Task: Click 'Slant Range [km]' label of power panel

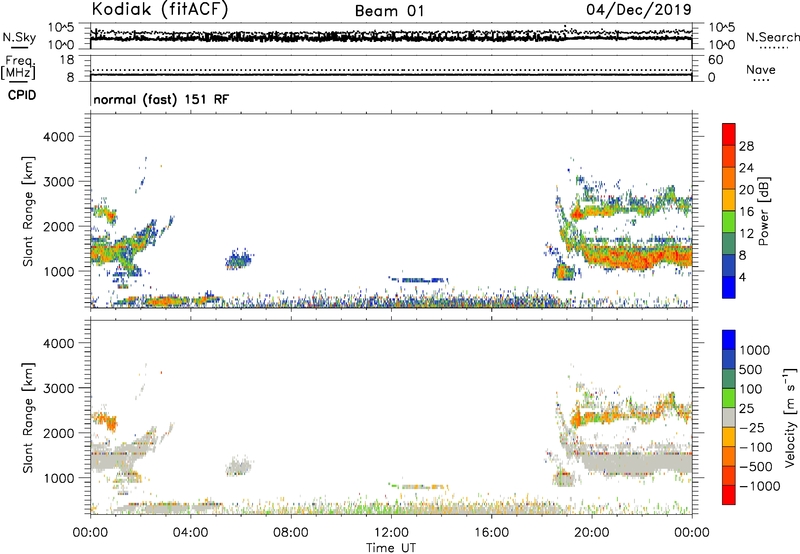Action: (x=28, y=211)
